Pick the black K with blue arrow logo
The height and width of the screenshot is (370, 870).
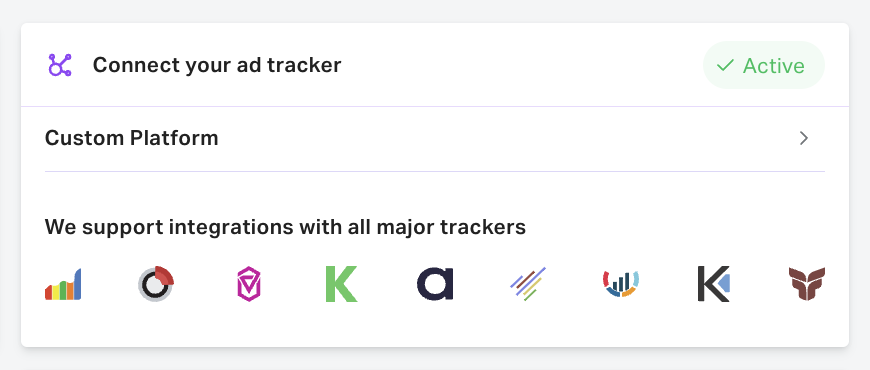[x=714, y=284]
